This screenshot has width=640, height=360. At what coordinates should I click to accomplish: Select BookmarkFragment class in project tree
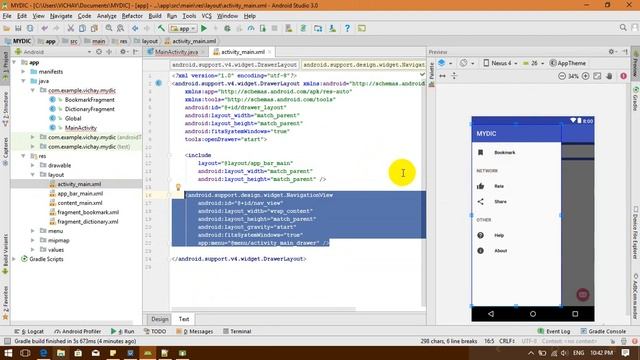[x=89, y=100]
